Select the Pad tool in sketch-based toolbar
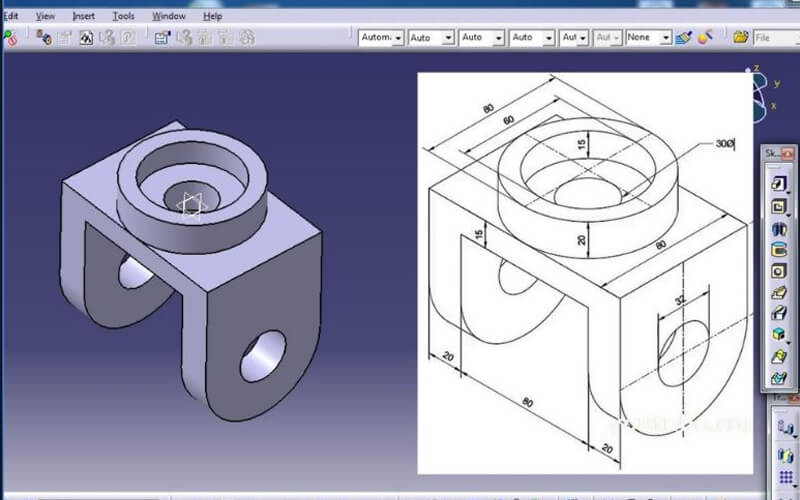The height and width of the screenshot is (500, 800). point(777,184)
